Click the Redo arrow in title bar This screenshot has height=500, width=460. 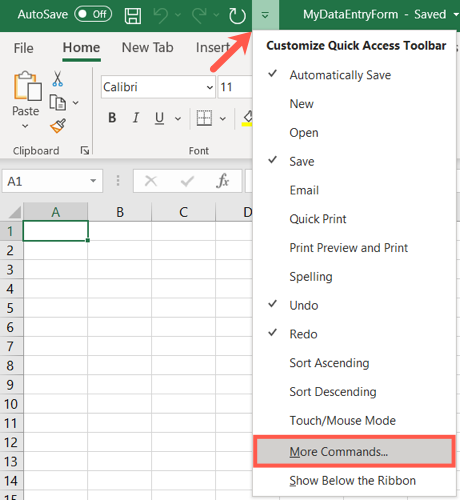(199, 15)
